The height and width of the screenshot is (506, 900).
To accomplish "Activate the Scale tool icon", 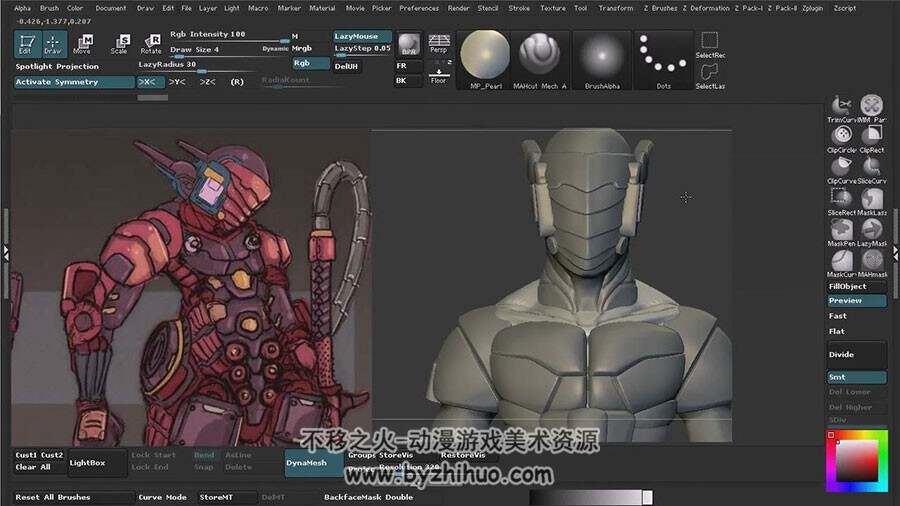I will coord(119,44).
